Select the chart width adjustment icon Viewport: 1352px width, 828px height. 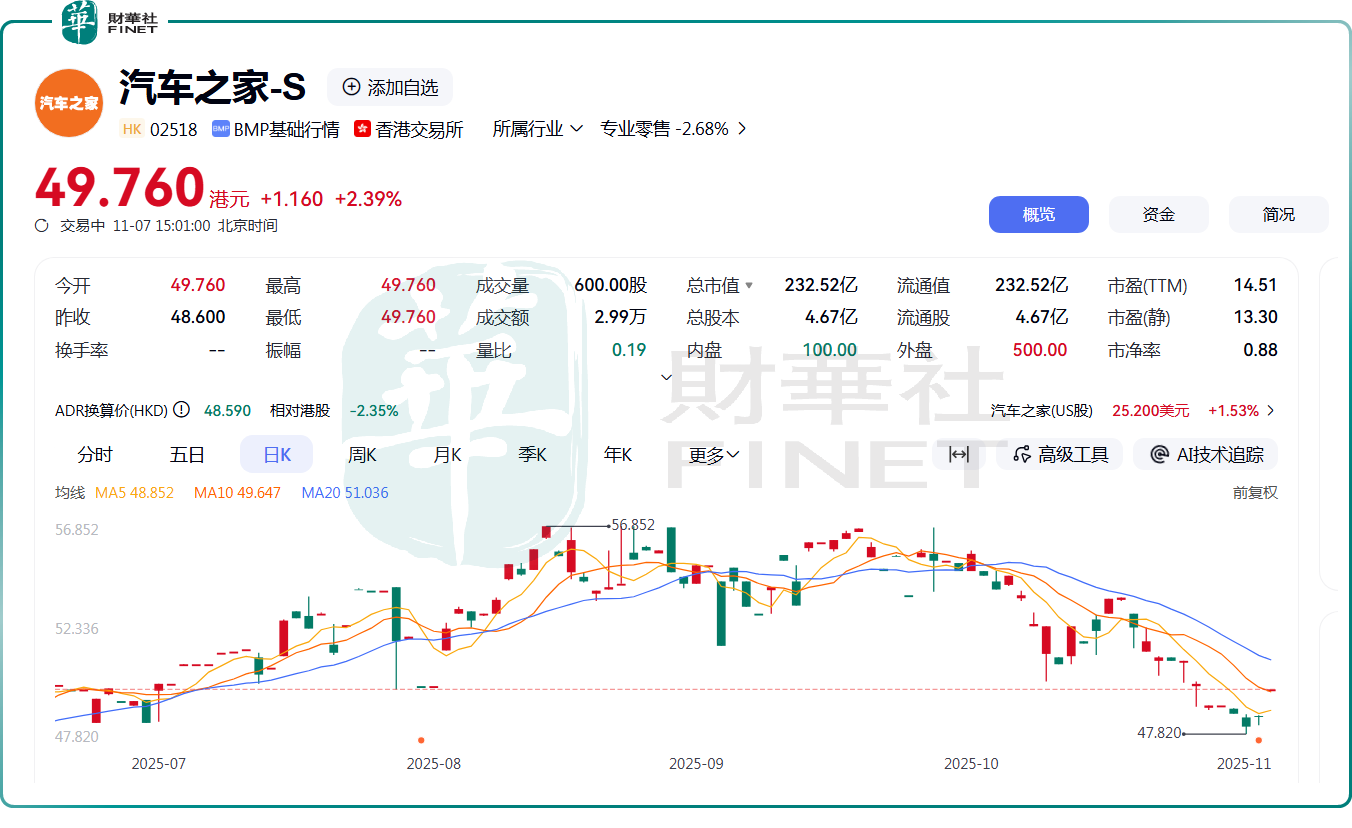coord(957,454)
